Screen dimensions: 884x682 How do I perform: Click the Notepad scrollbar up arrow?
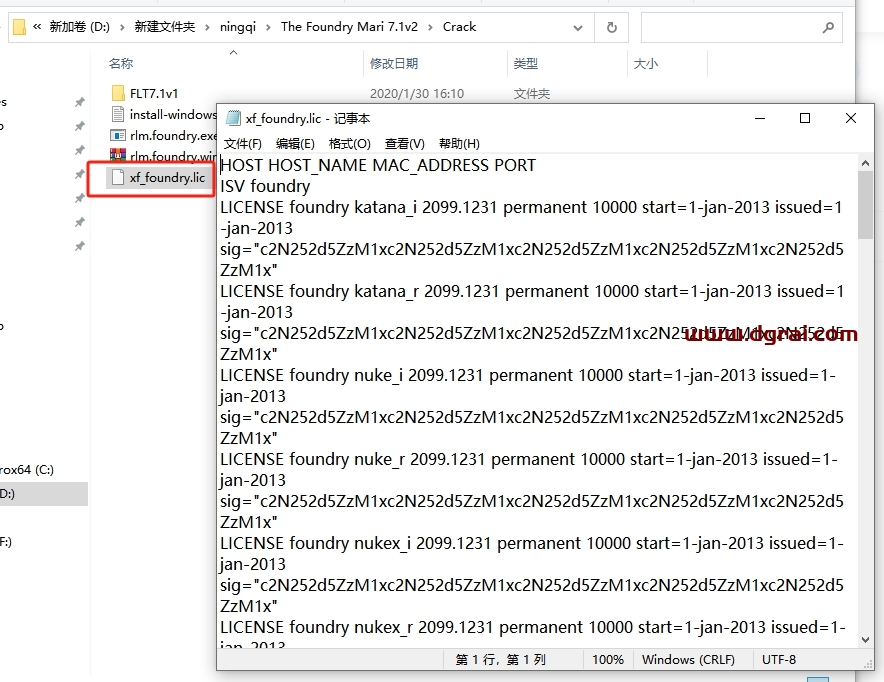point(865,163)
